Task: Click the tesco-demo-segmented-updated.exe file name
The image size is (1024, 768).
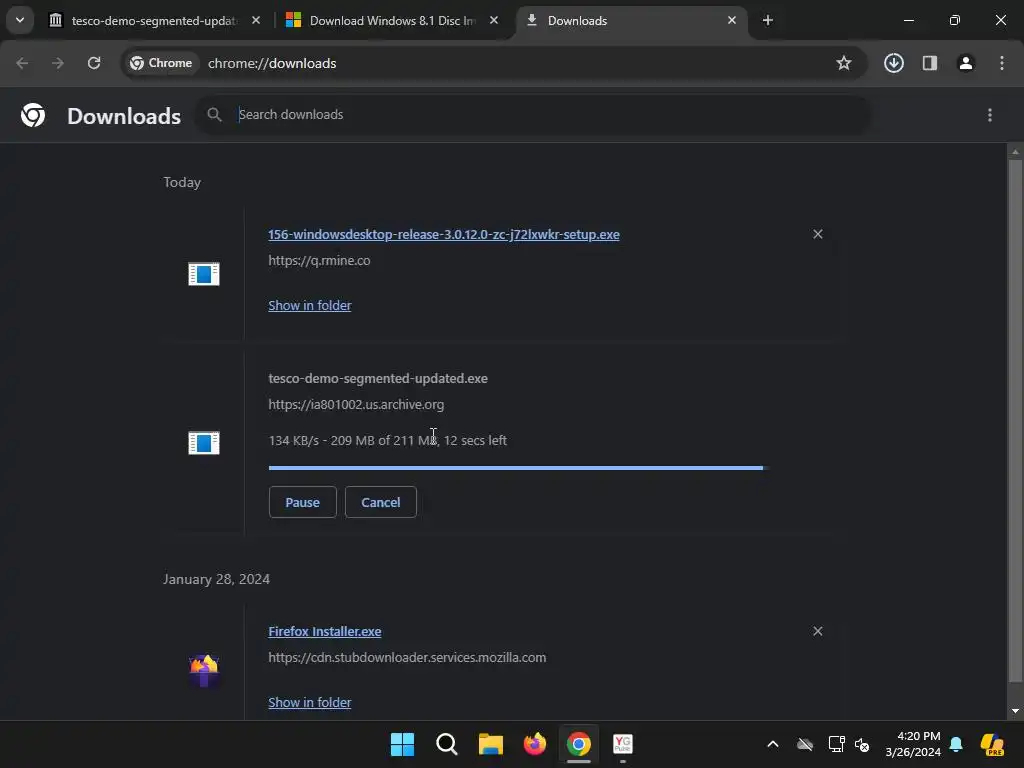Action: point(378,379)
